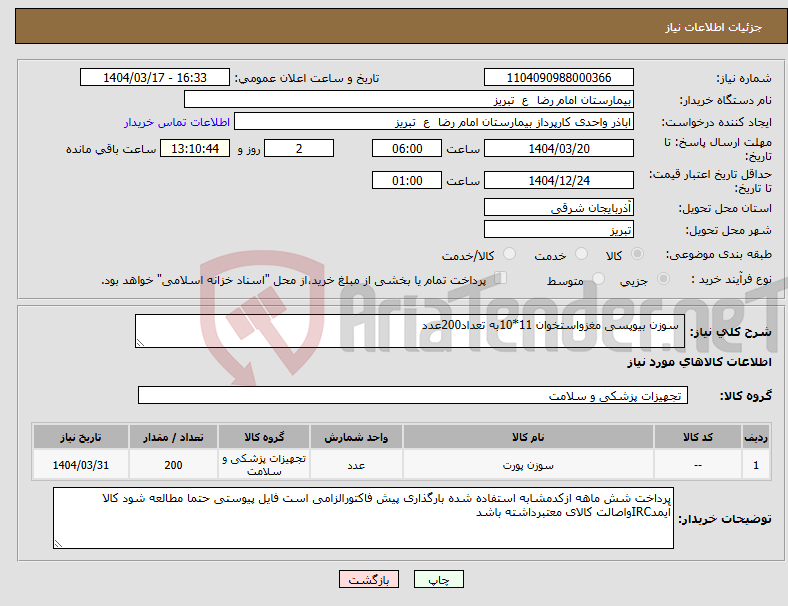Click the چاپ print button
The width and height of the screenshot is (788, 606).
click(439, 579)
